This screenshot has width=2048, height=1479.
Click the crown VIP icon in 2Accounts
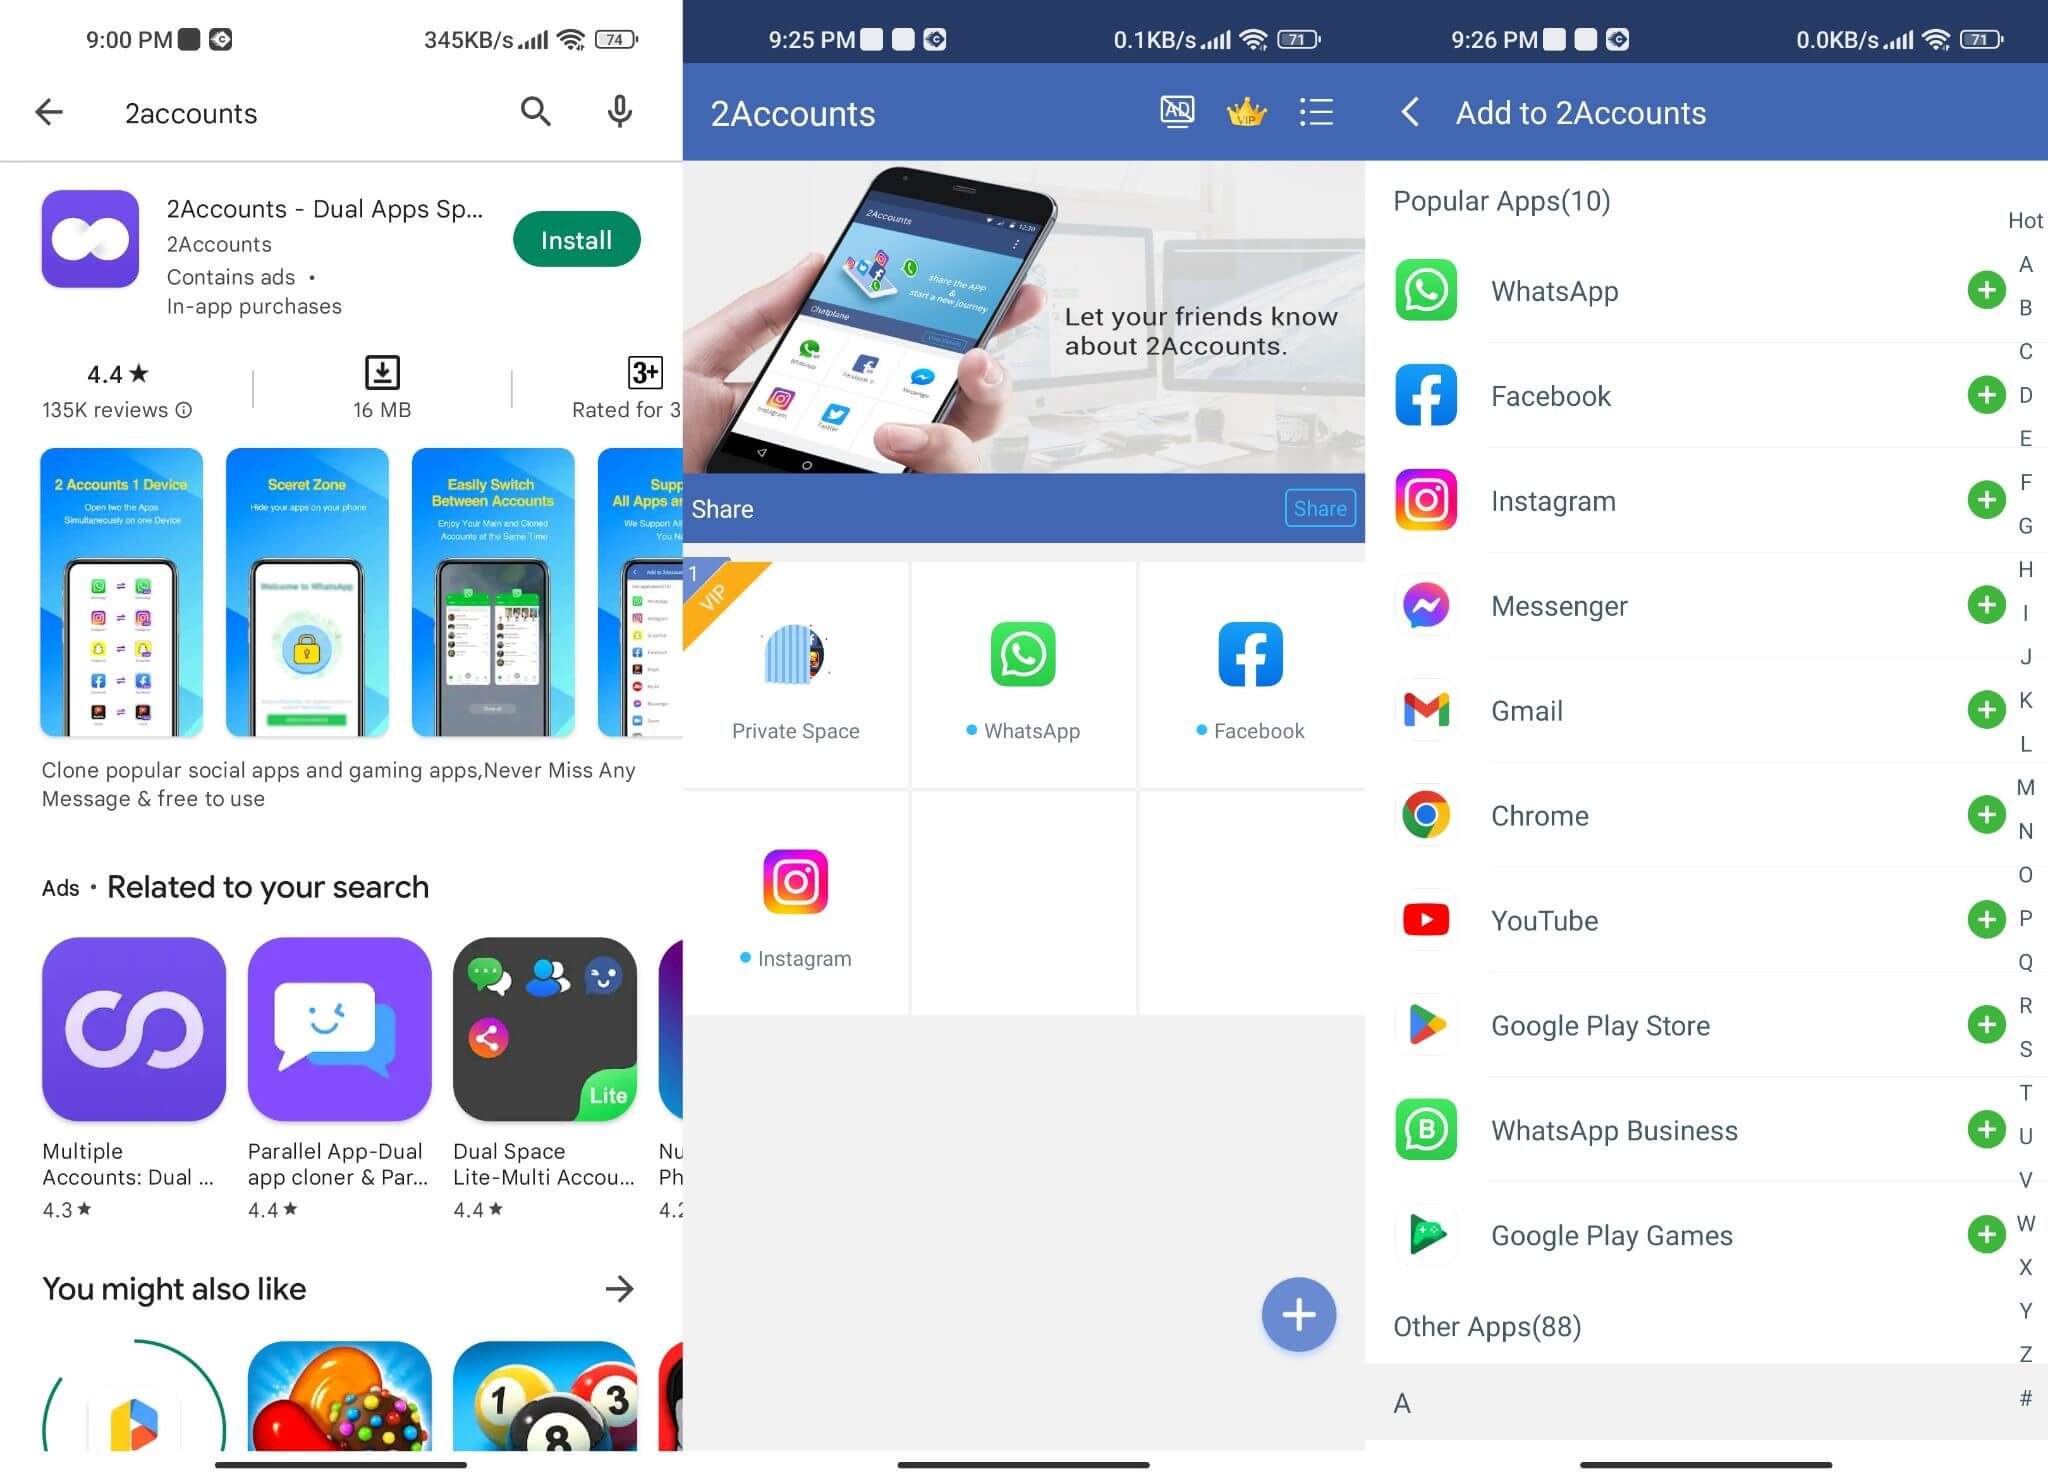1247,111
